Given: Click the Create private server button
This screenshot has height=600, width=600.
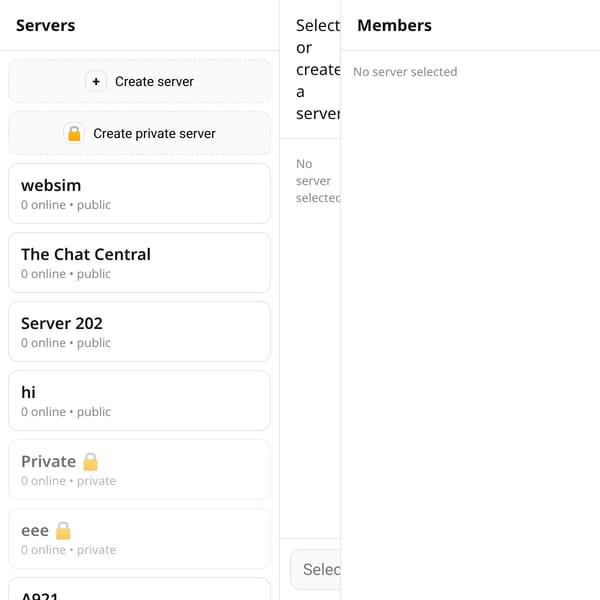Looking at the screenshot, I should pyautogui.click(x=139, y=133).
